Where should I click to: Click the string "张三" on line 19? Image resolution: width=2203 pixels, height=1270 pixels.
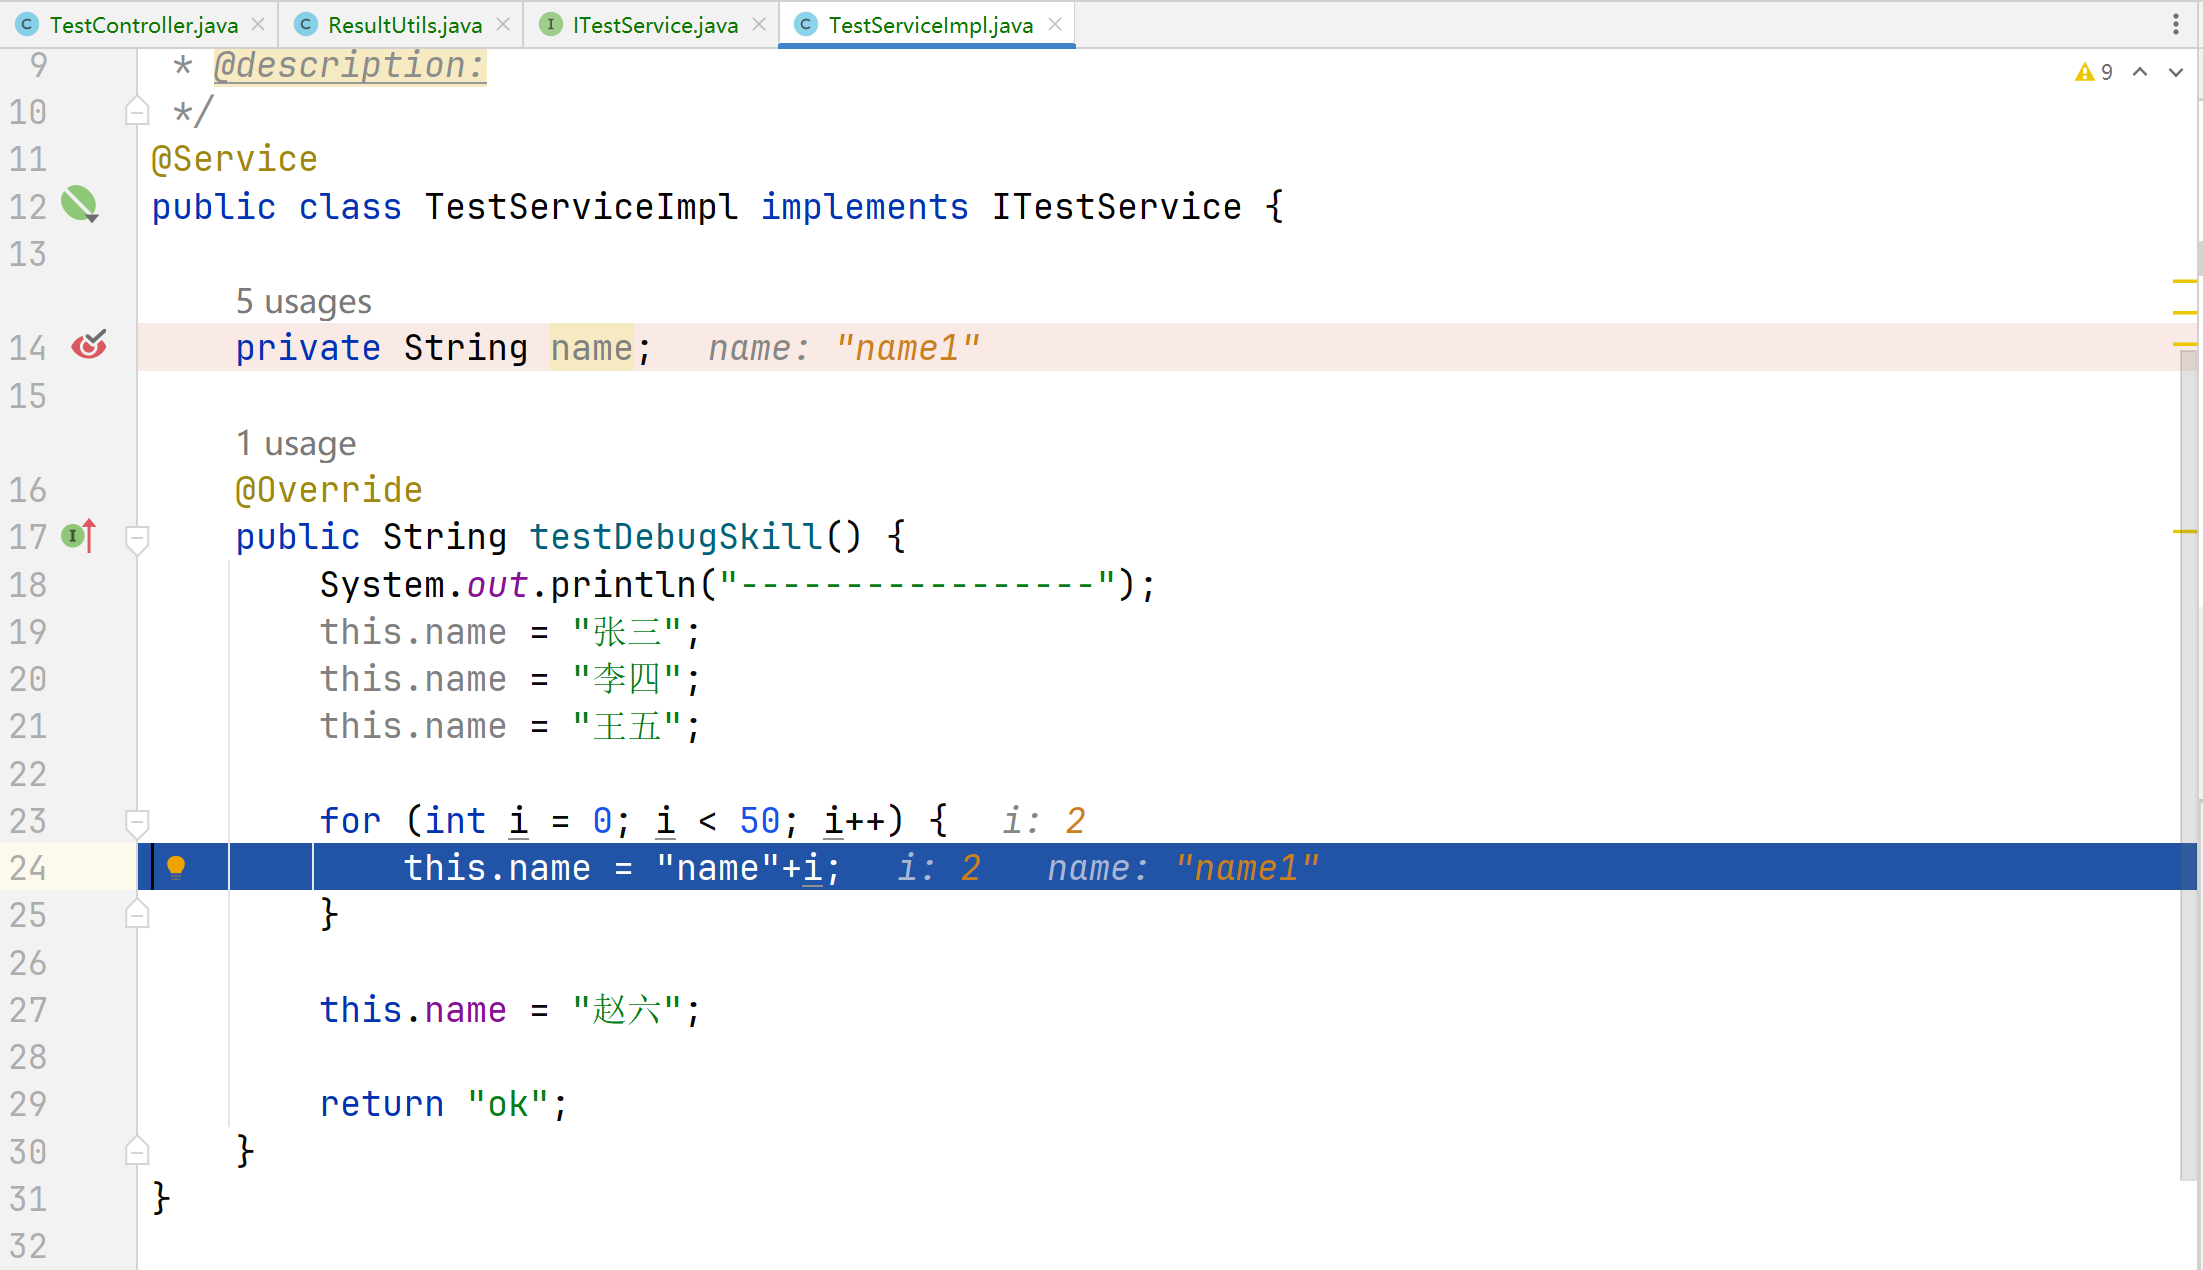coord(627,632)
